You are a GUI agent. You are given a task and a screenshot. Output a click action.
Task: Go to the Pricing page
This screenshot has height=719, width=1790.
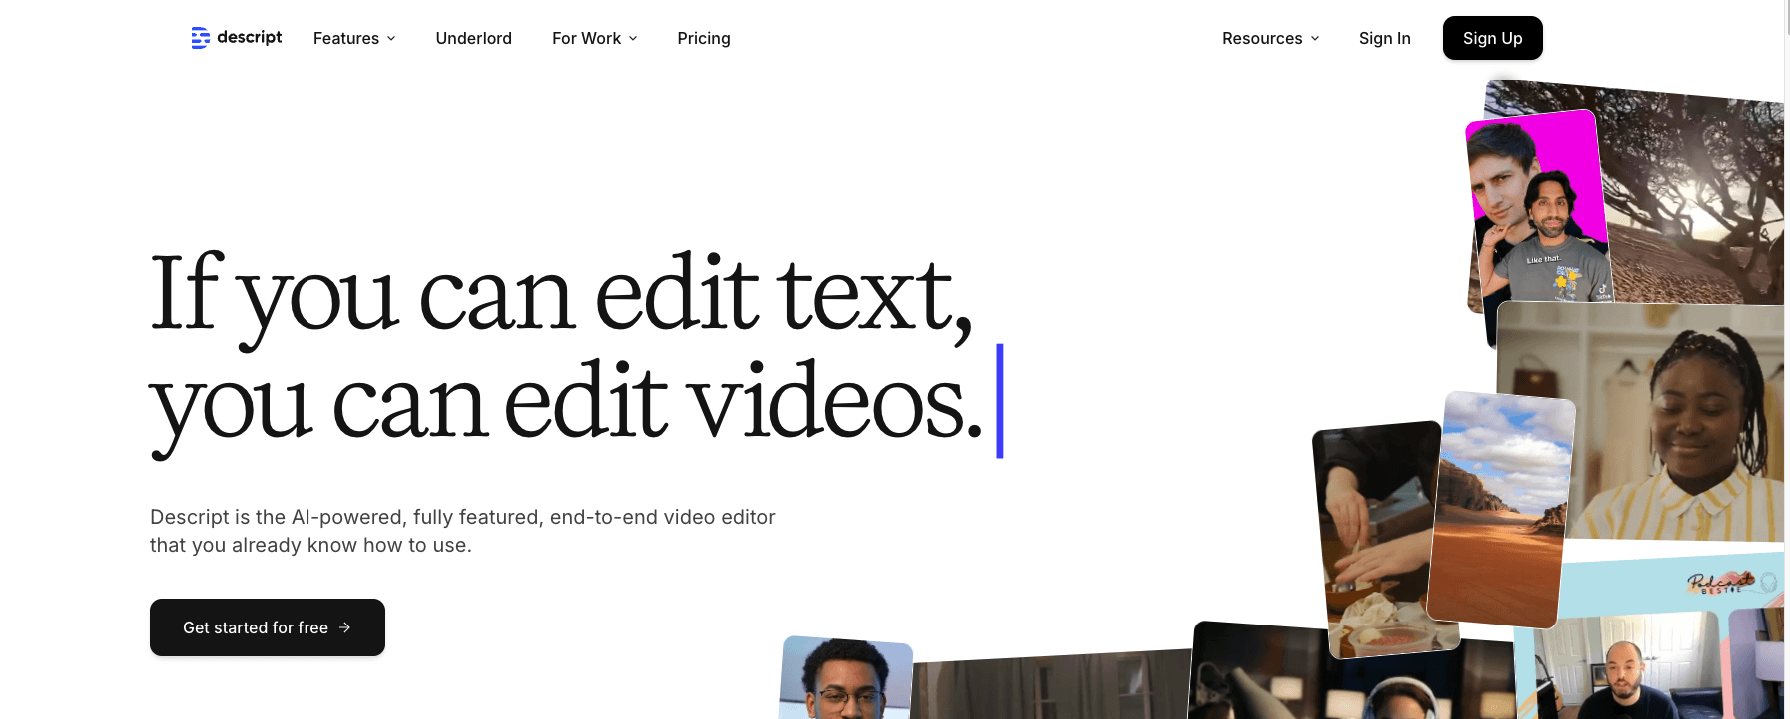point(703,38)
